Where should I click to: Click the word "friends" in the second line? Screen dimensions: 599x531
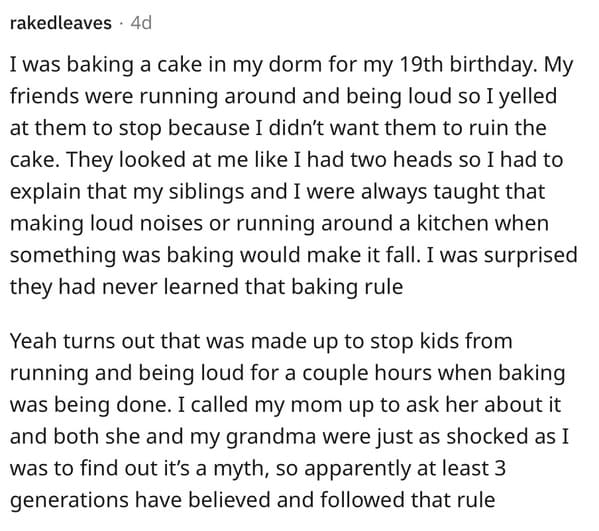pos(44,97)
